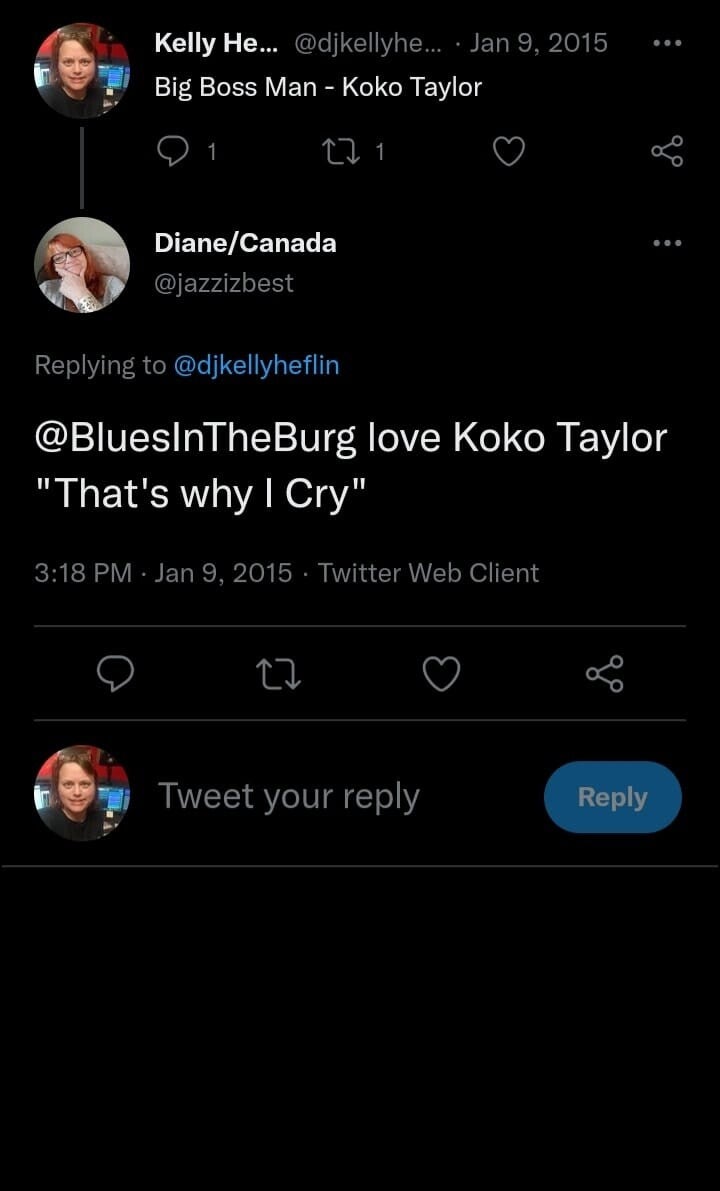The image size is (720, 1191).
Task: Open Kelly's profile picture on top tweet
Action: pos(82,71)
